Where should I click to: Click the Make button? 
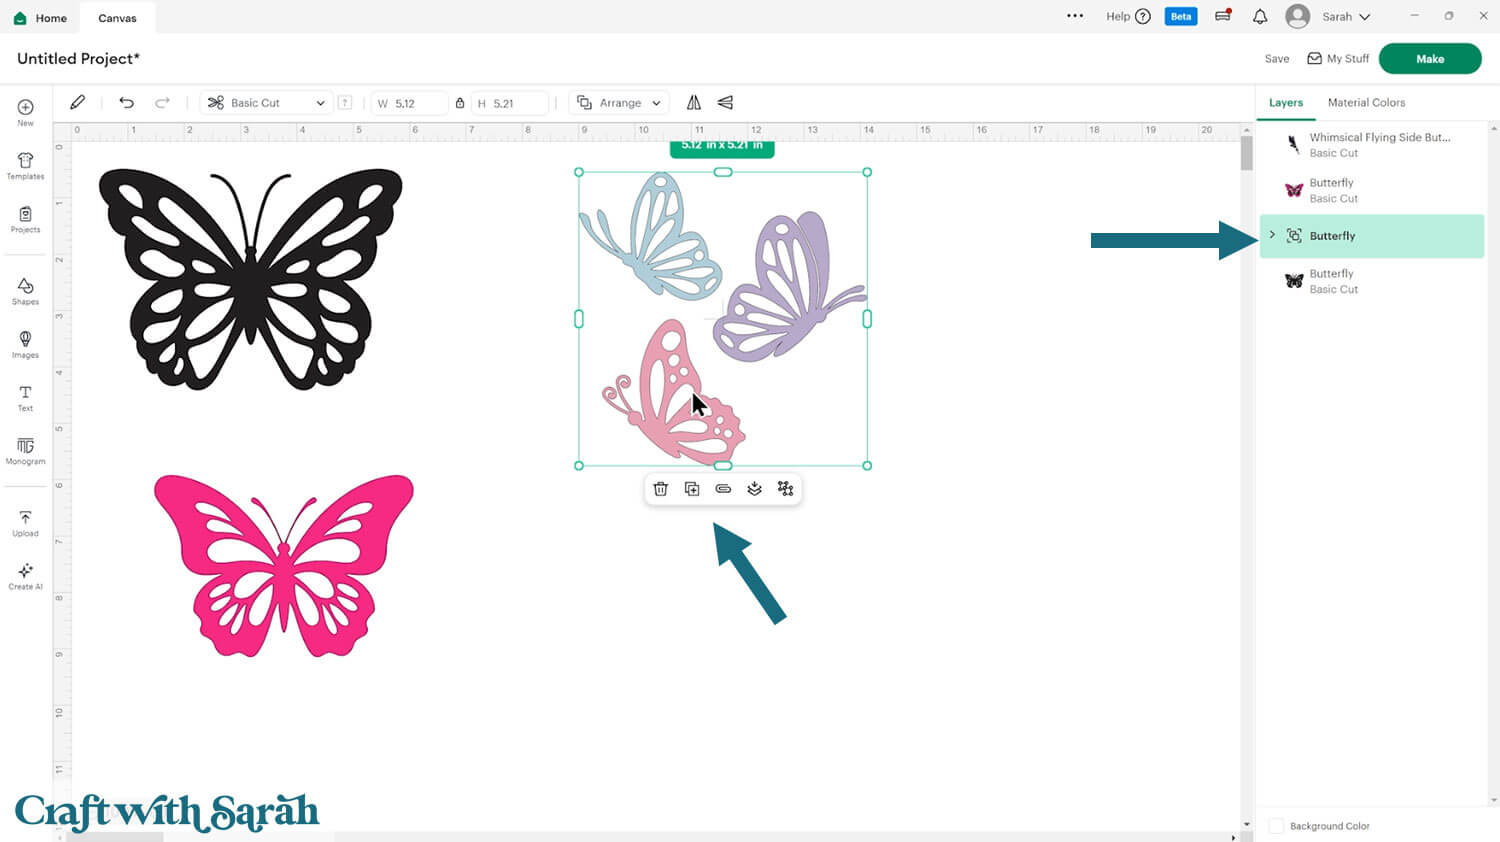click(x=1430, y=59)
